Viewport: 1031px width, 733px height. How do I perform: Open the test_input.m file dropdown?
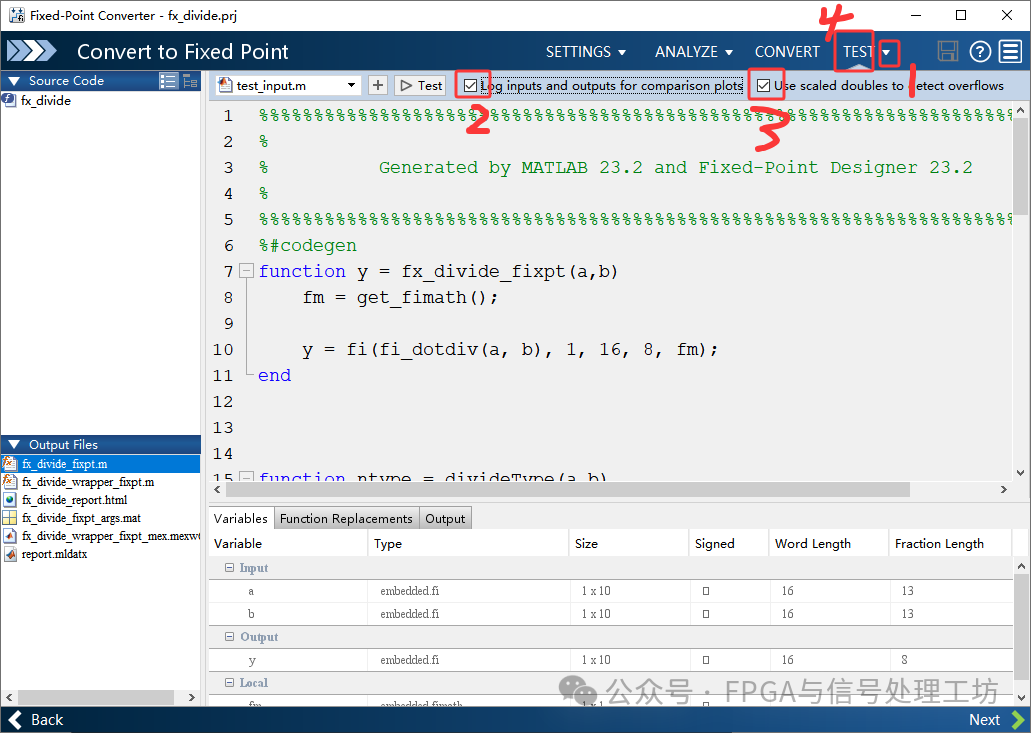[x=352, y=85]
